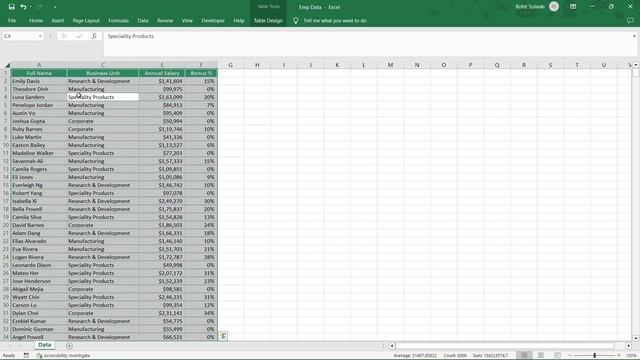The width and height of the screenshot is (640, 360).
Task: Click the Tell me lightbulb icon
Action: tap(296, 20)
